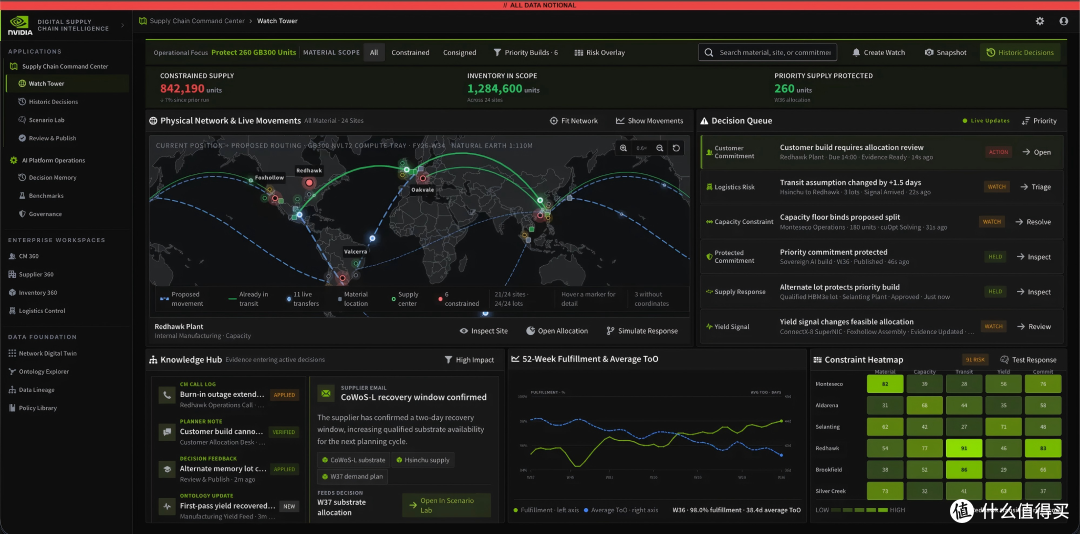The height and width of the screenshot is (534, 1080).
Task: Click the Logistics Control truck icon
Action: pos(12,311)
